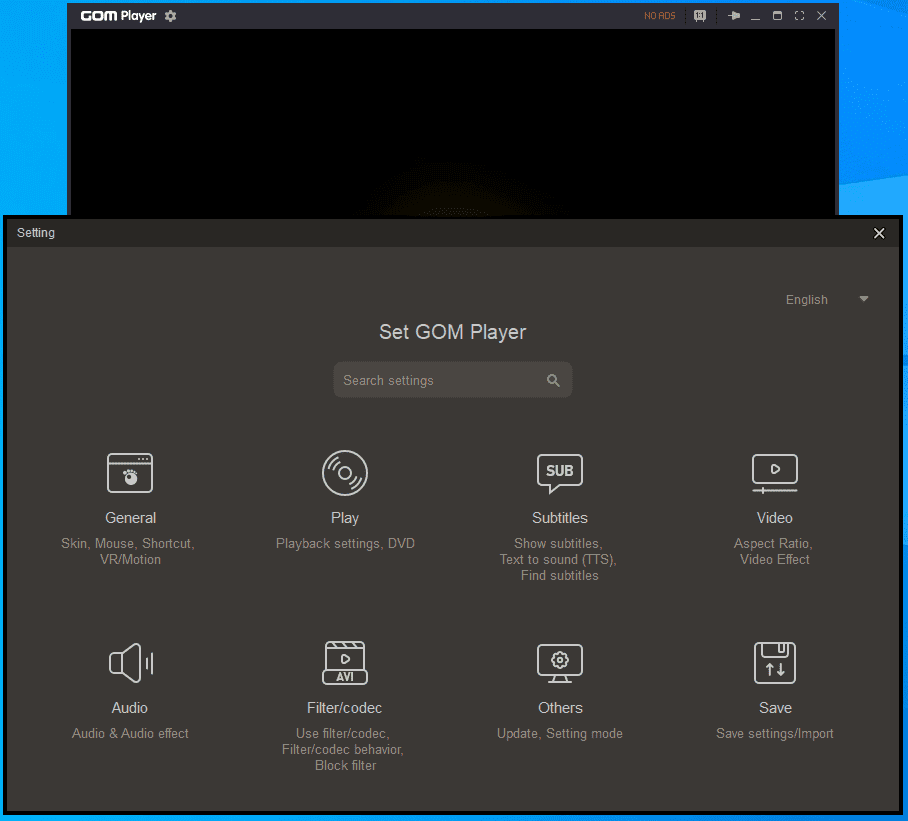This screenshot has height=821, width=908.
Task: Select the Save category label
Action: coord(775,708)
